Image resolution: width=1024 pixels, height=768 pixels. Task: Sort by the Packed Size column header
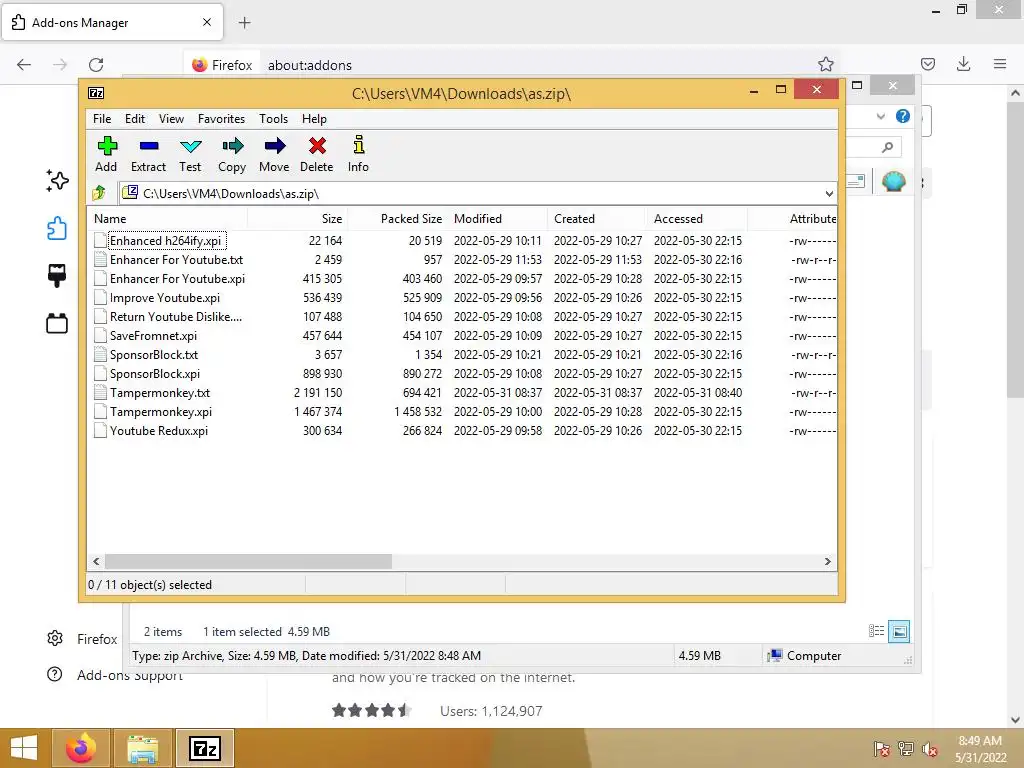397,219
